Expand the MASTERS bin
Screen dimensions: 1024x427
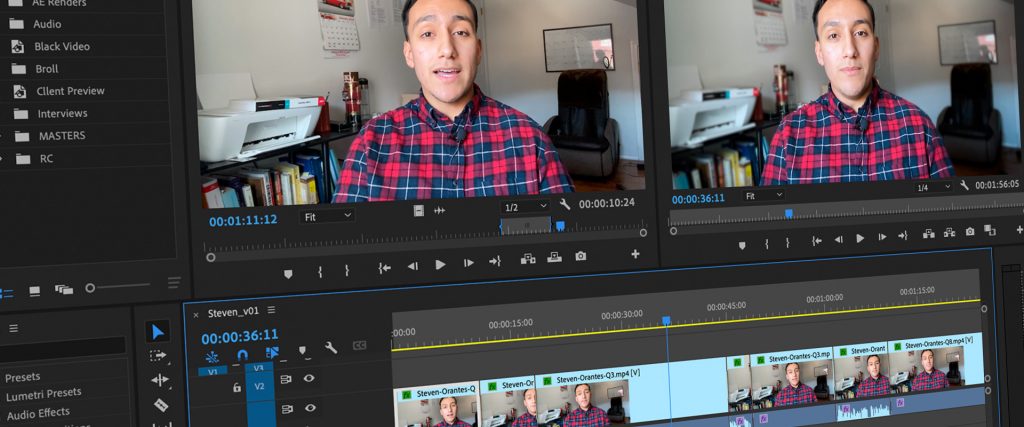tap(1, 136)
